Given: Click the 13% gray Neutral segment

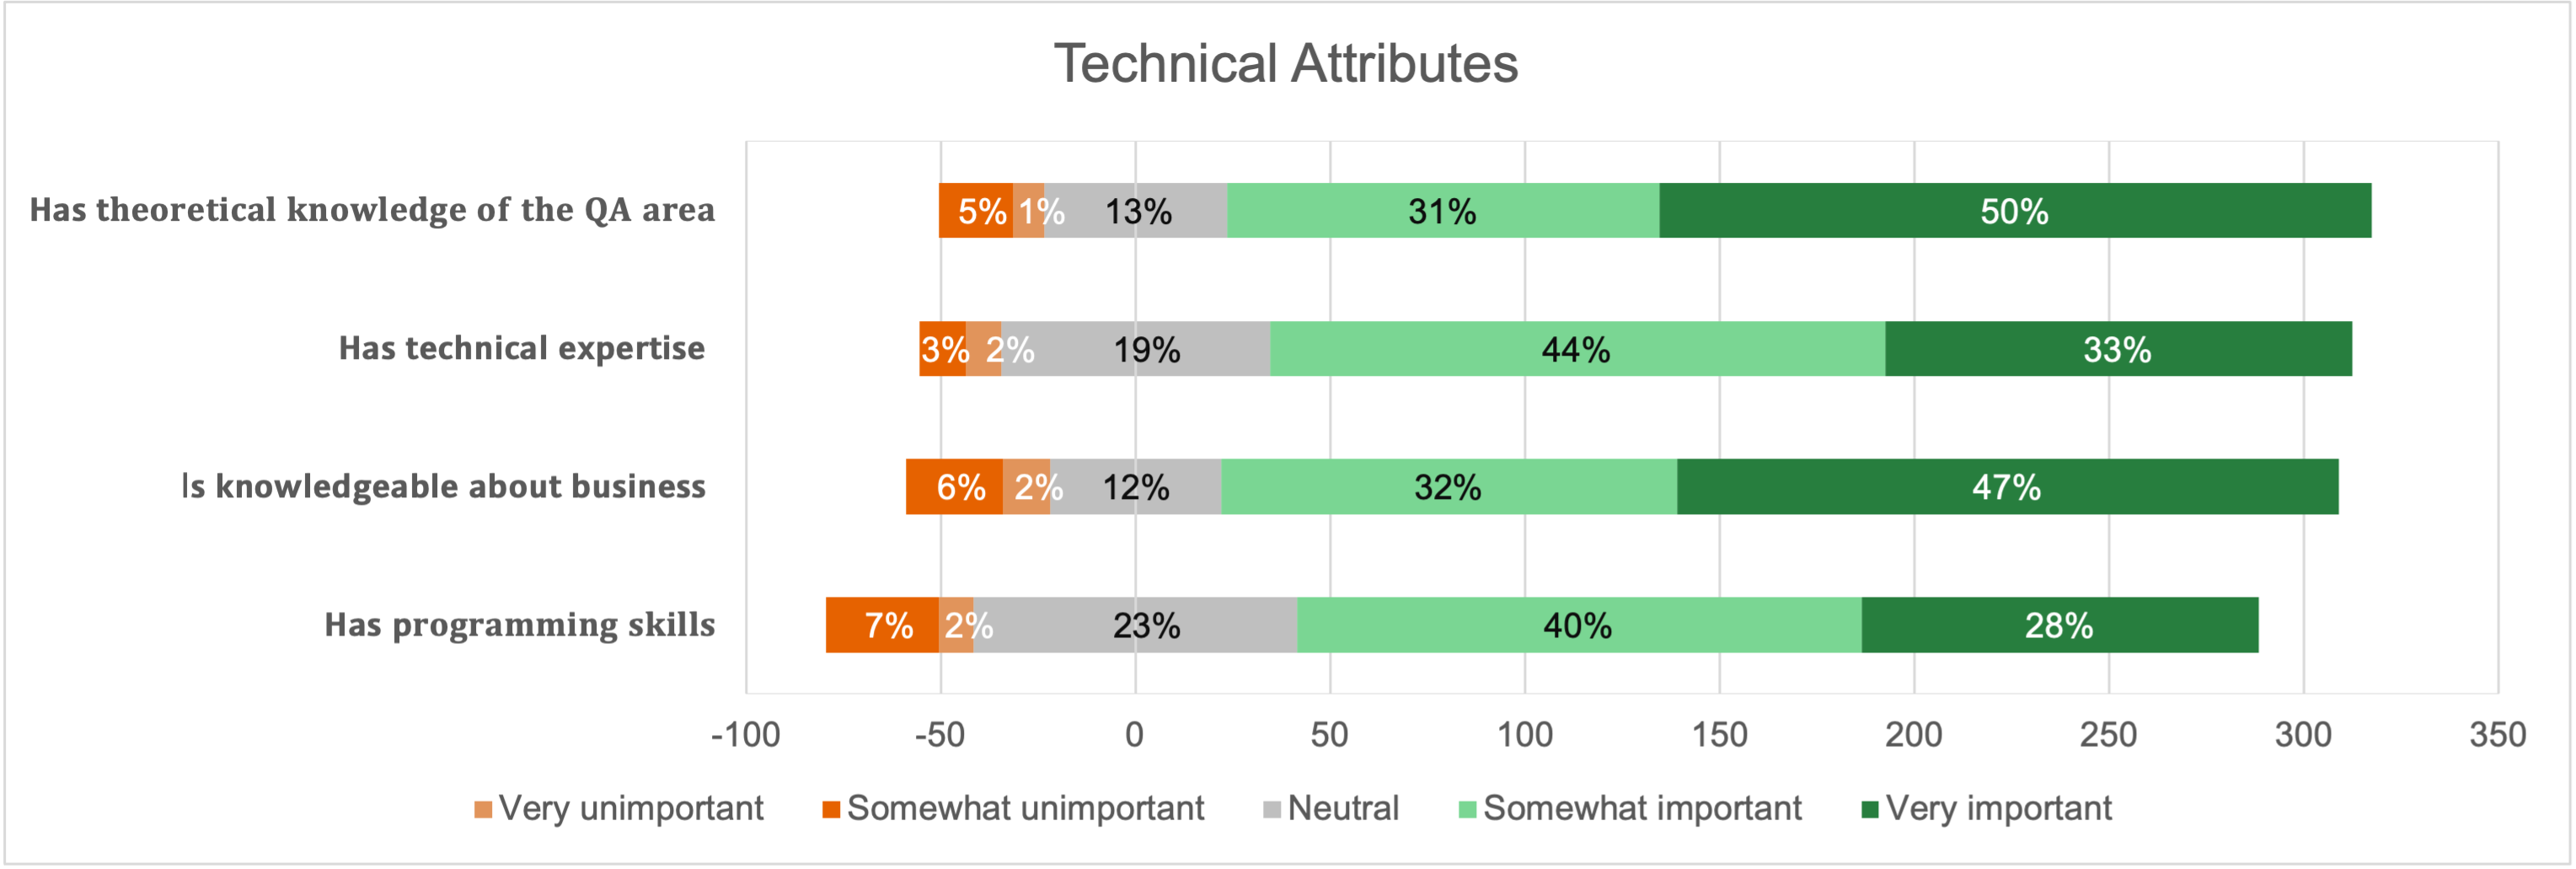Looking at the screenshot, I should (x=1138, y=211).
